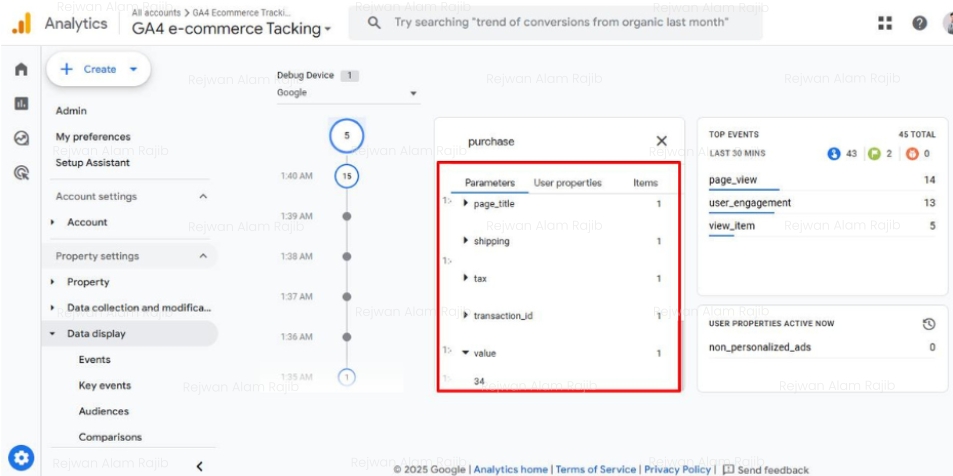Select the Items tab
This screenshot has width=953, height=476.
[x=645, y=183]
